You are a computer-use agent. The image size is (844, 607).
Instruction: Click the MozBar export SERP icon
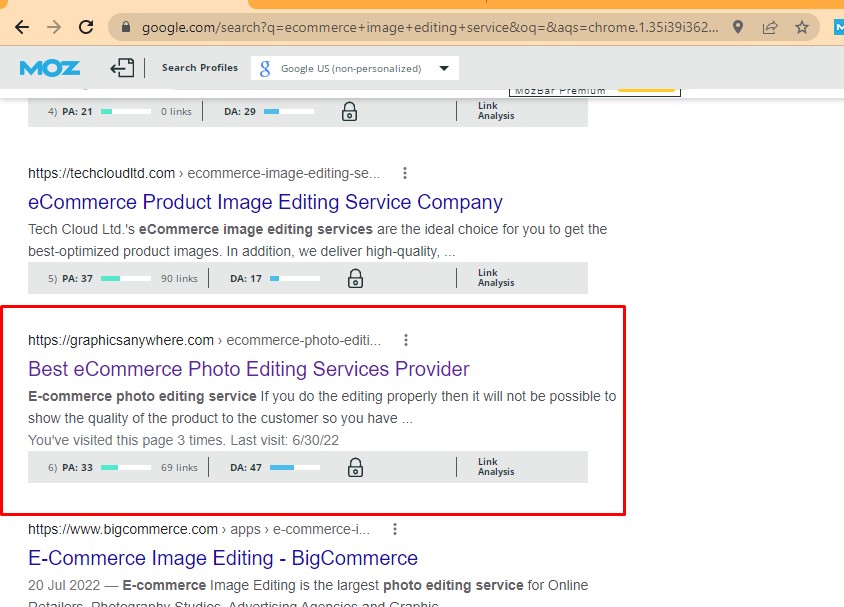click(122, 68)
